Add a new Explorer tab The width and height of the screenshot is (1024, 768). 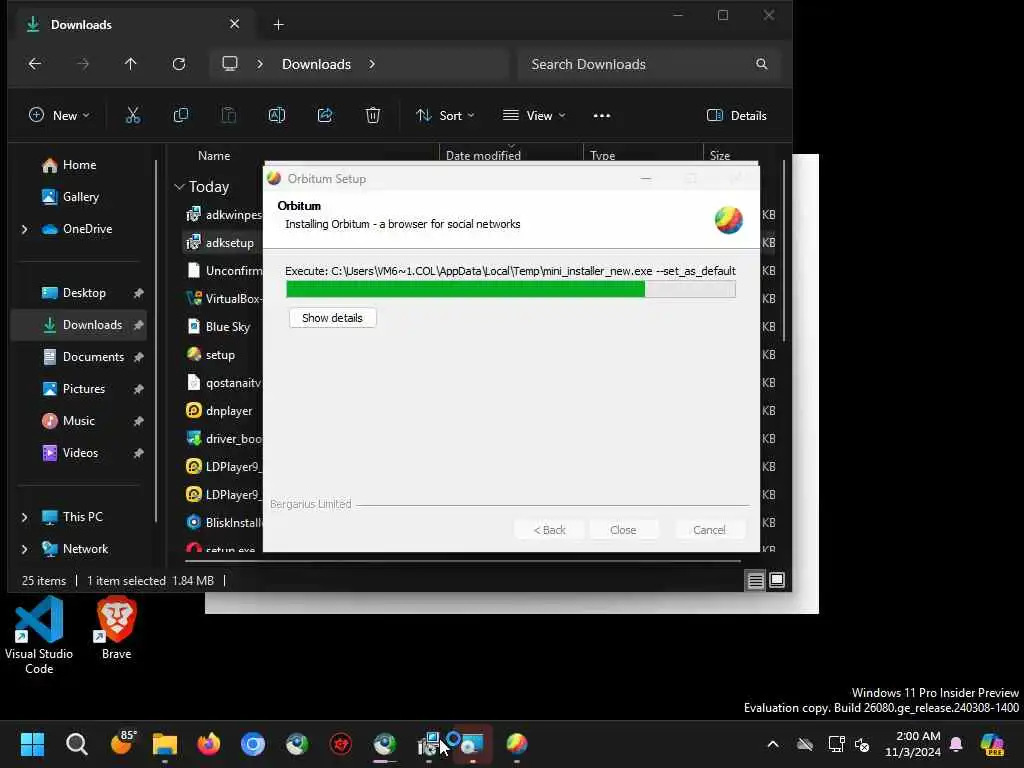[x=278, y=25]
